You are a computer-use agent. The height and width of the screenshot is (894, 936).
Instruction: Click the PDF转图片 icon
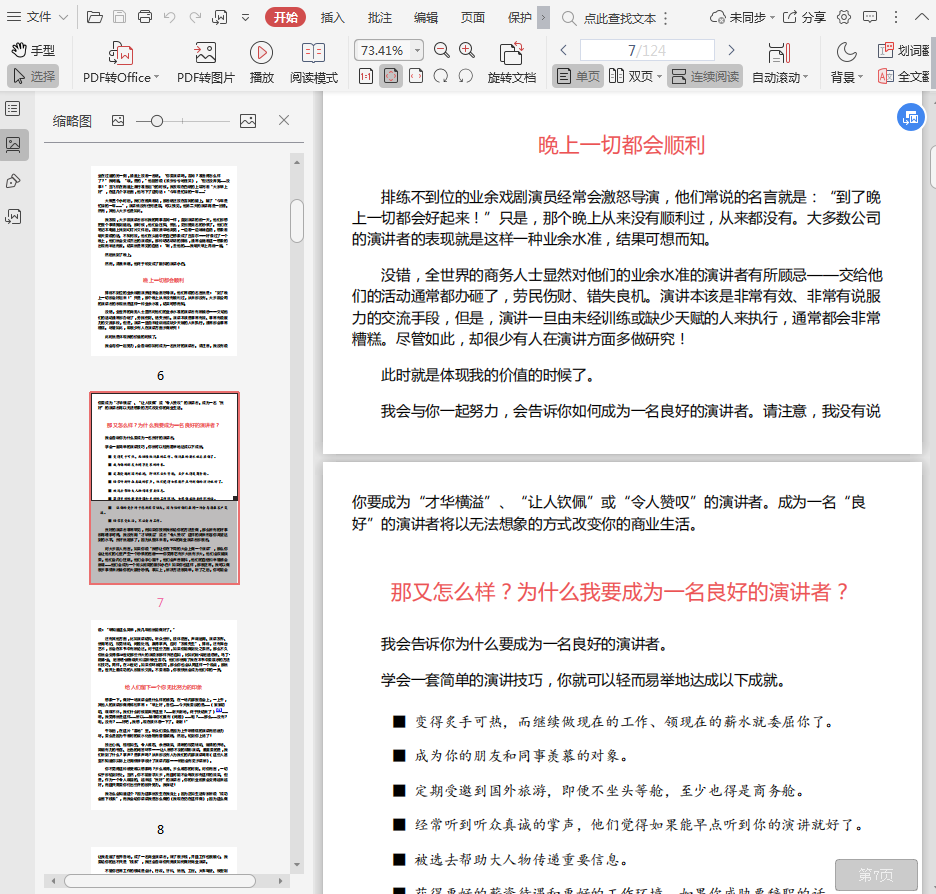click(205, 53)
